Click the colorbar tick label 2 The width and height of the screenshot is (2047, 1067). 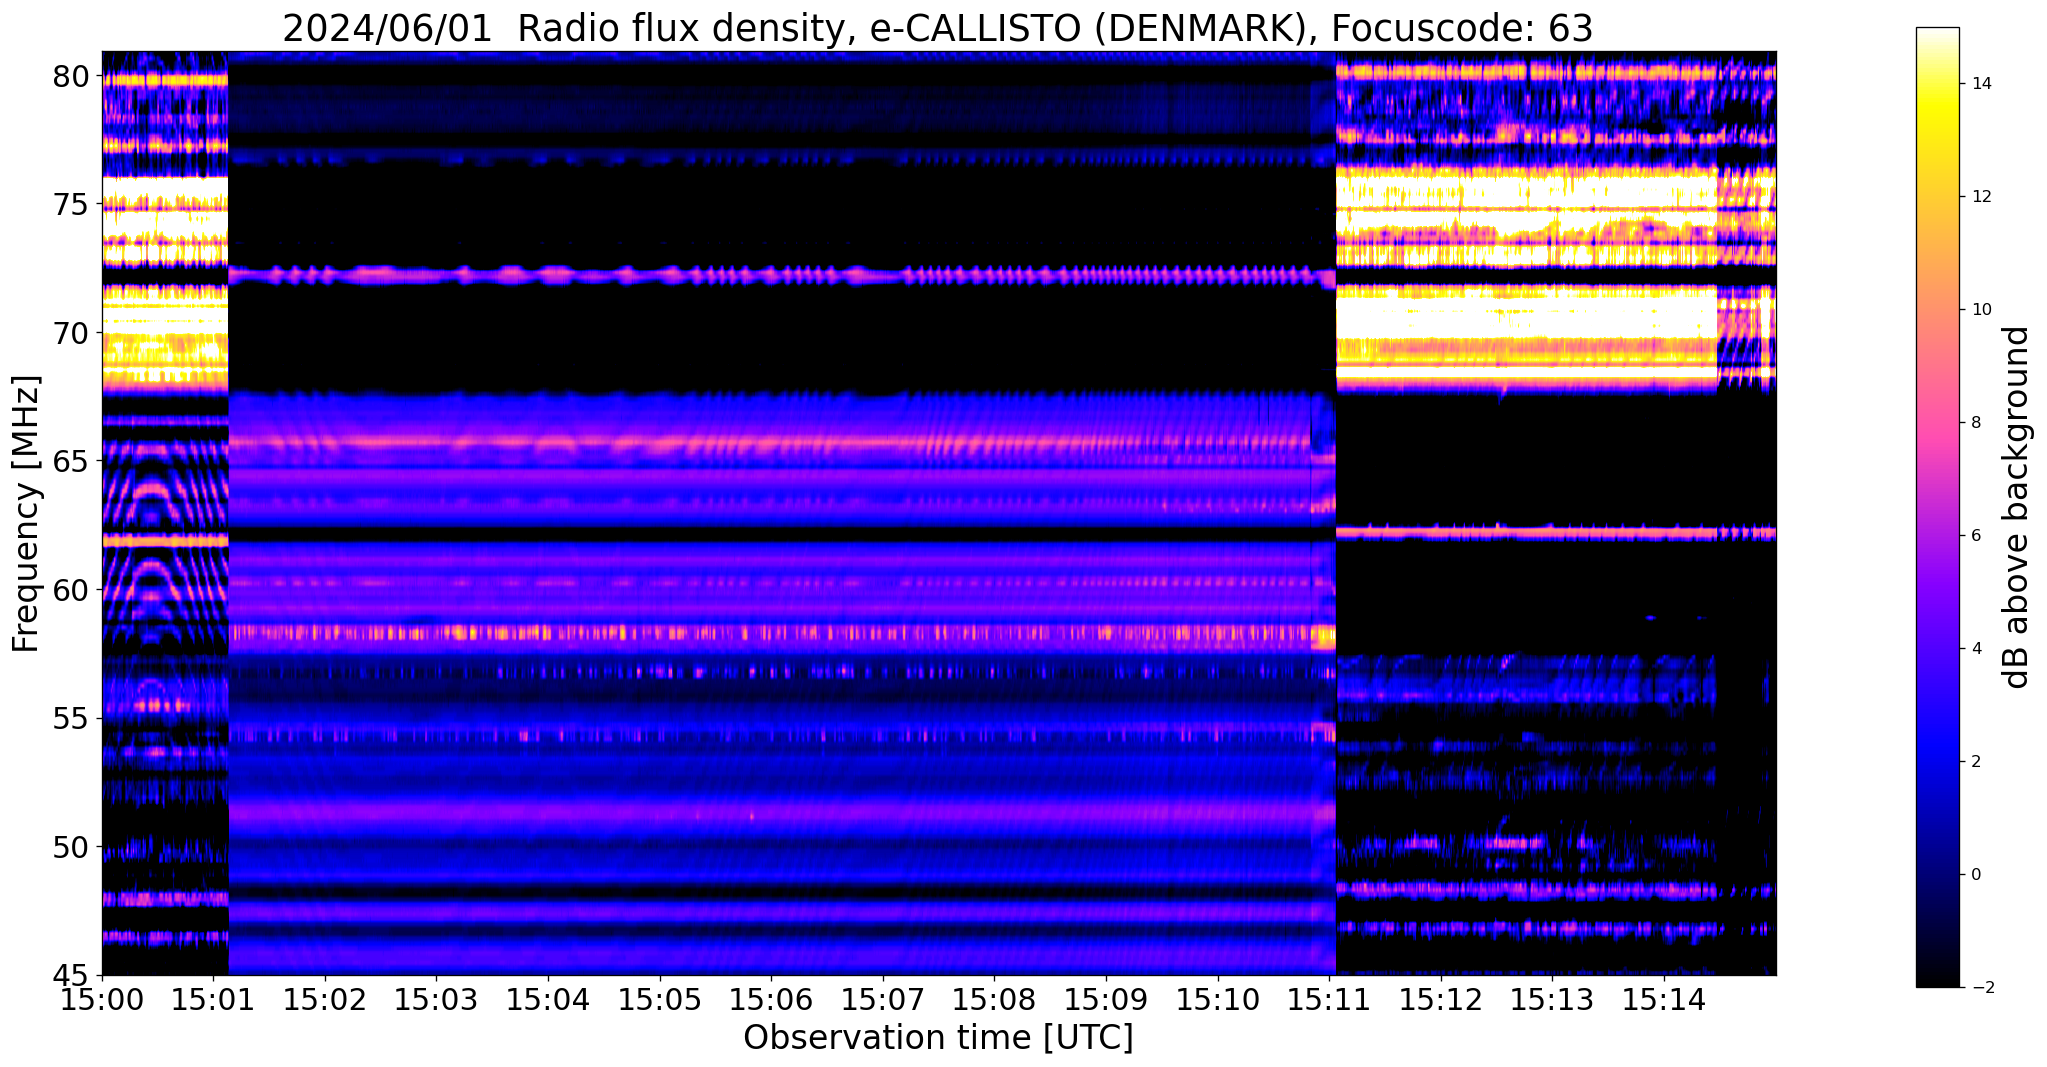click(x=1974, y=762)
